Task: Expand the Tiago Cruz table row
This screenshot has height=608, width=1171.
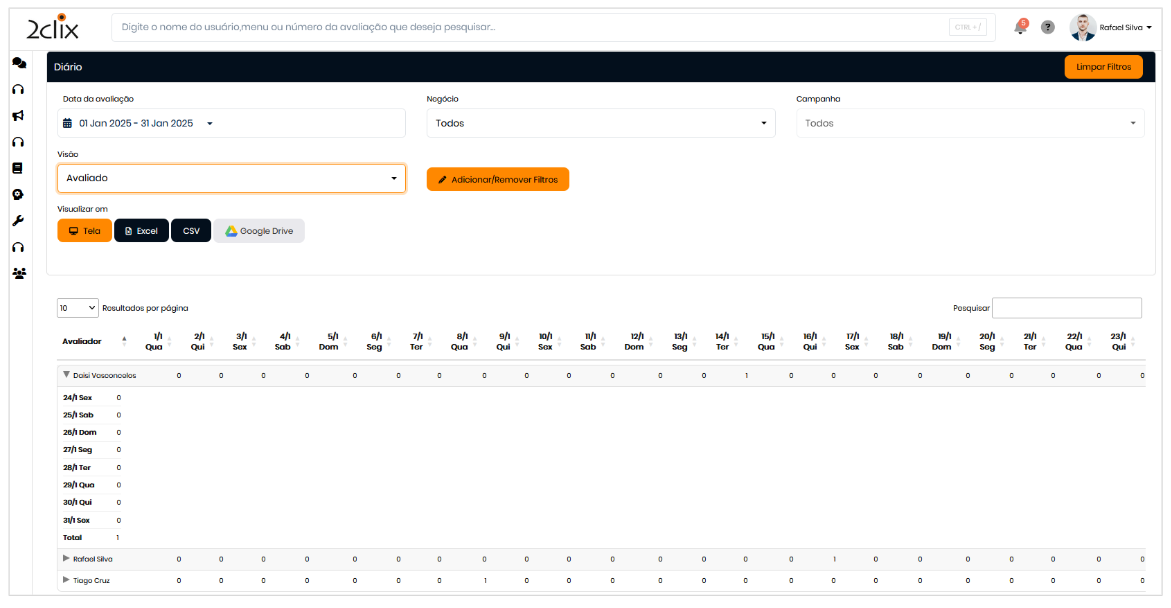Action: tap(67, 580)
